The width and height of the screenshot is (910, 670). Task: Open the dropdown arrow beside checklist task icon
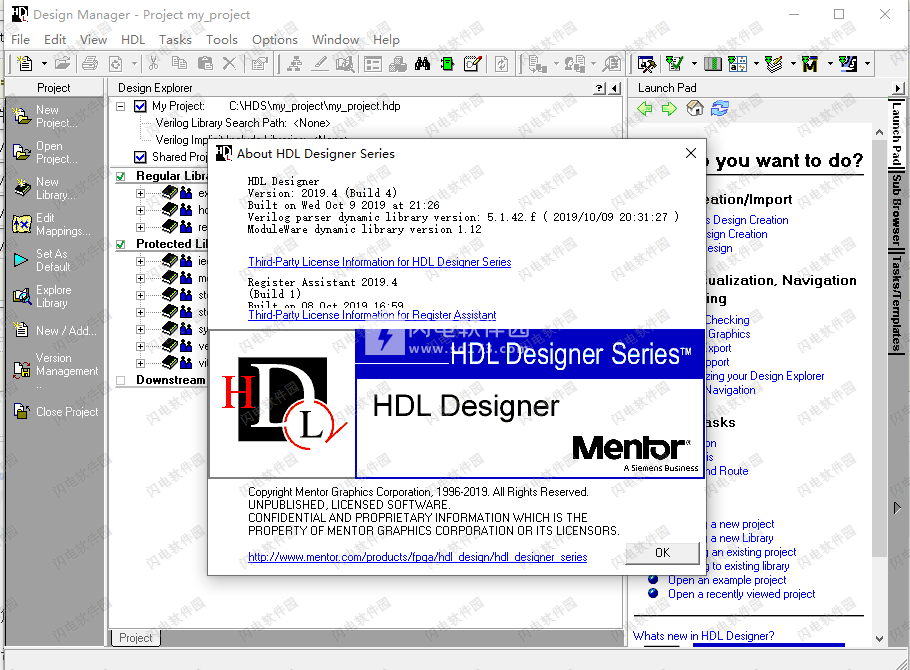pyautogui.click(x=694, y=63)
